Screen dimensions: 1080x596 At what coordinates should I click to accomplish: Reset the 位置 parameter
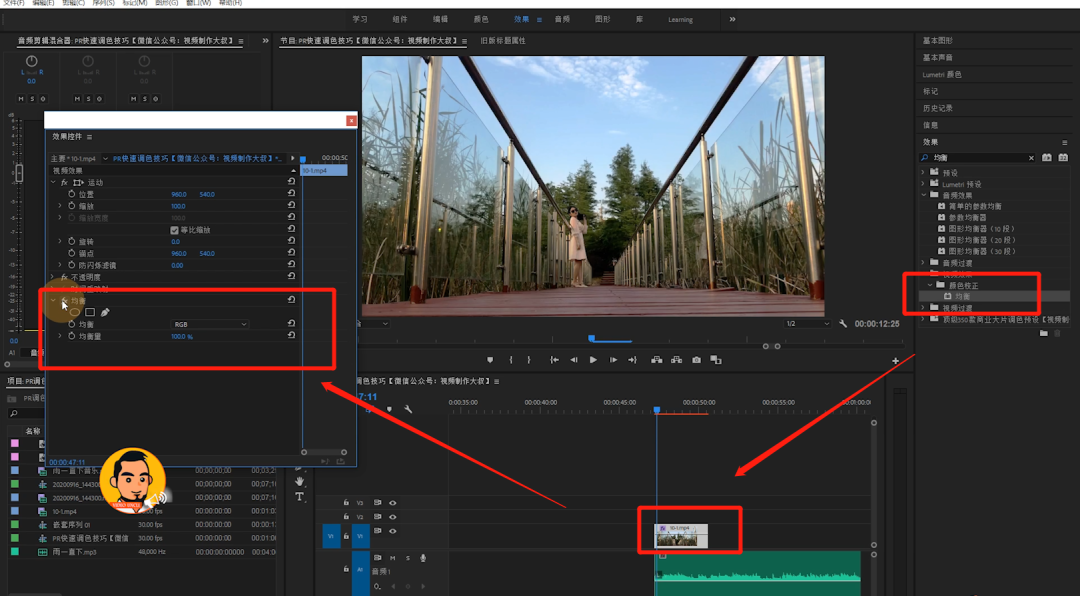pyautogui.click(x=291, y=194)
